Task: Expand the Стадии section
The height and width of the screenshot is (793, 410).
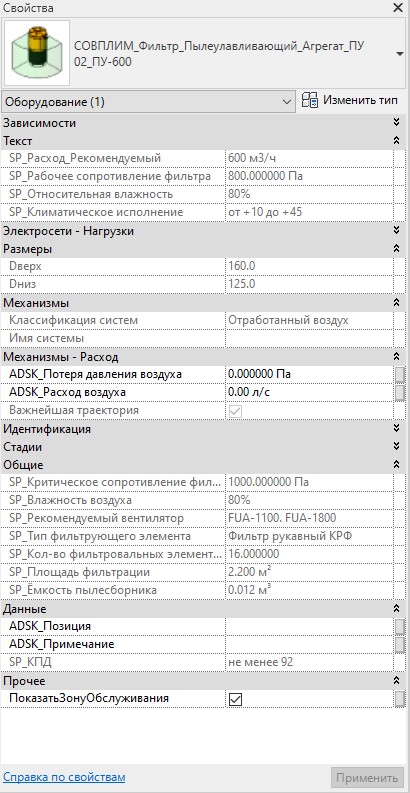Action: [x=397, y=447]
